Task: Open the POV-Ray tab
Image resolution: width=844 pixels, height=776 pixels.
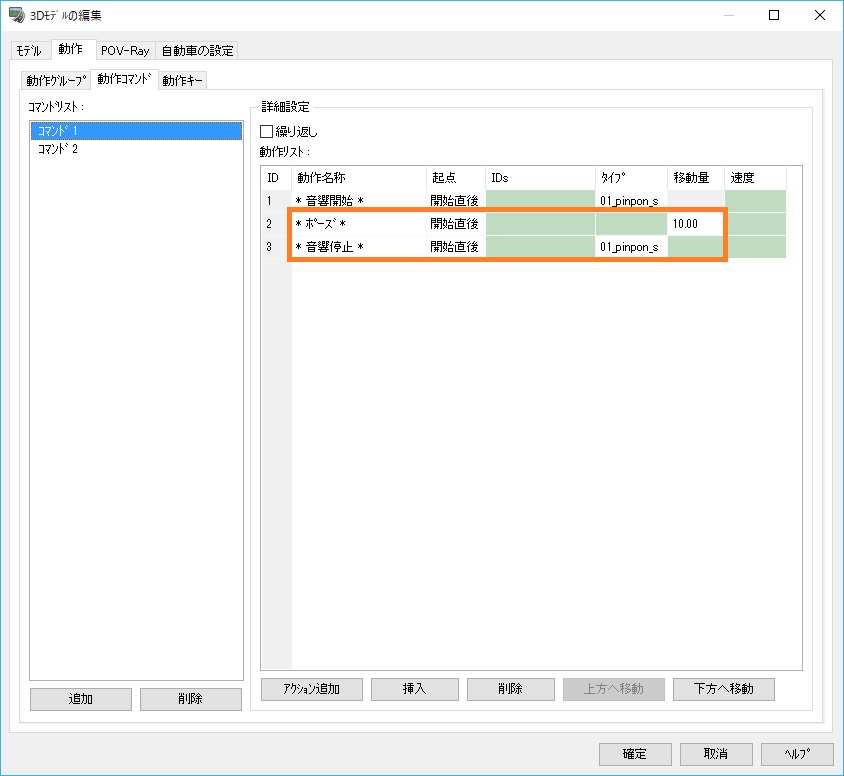Action: [125, 51]
